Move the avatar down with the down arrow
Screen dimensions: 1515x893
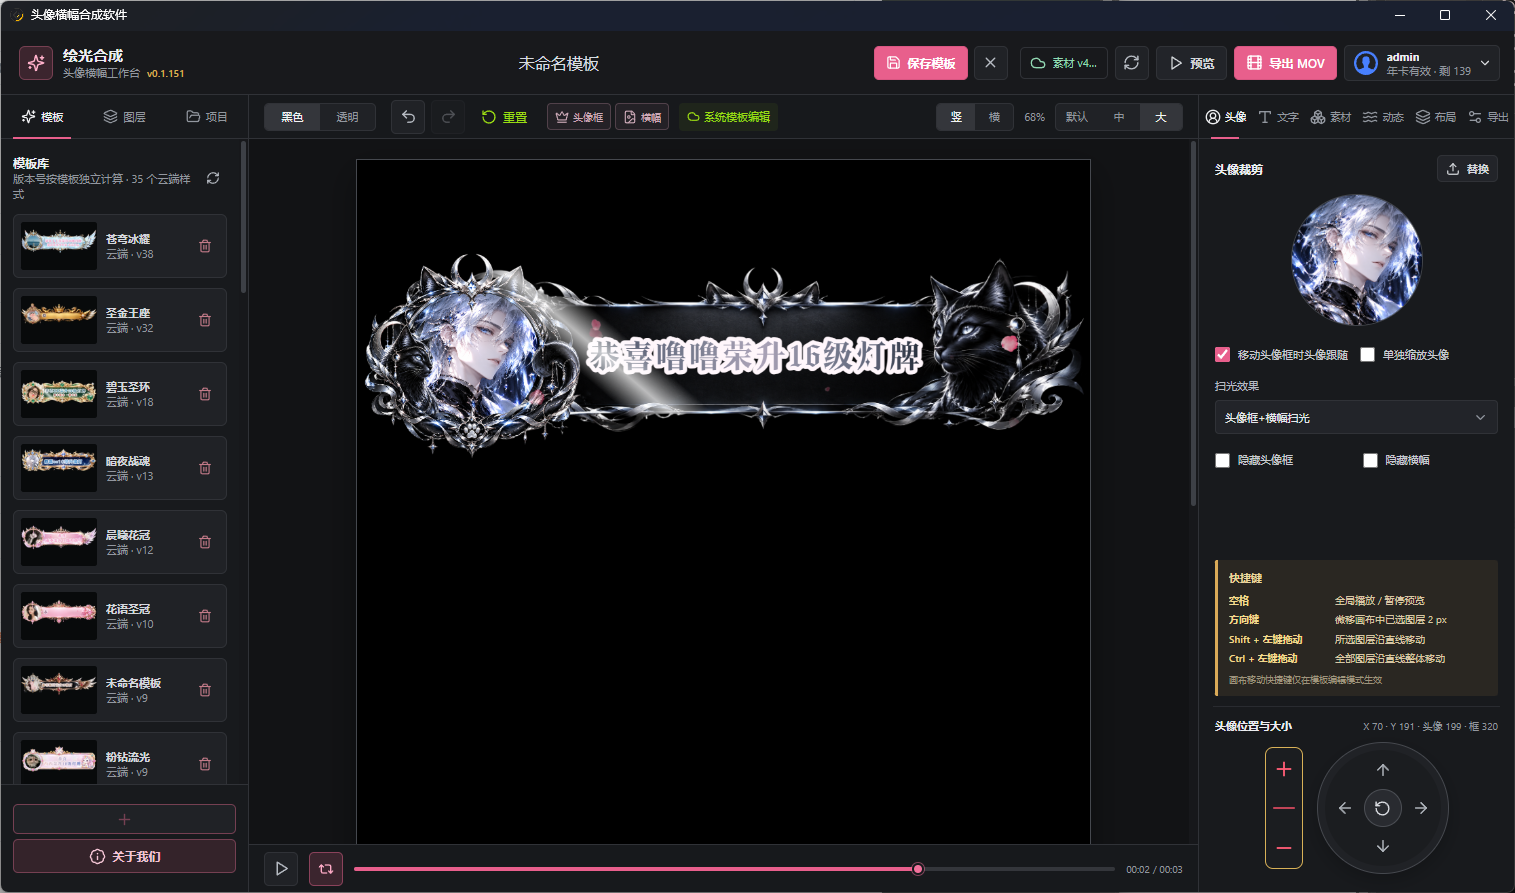tap(1383, 846)
